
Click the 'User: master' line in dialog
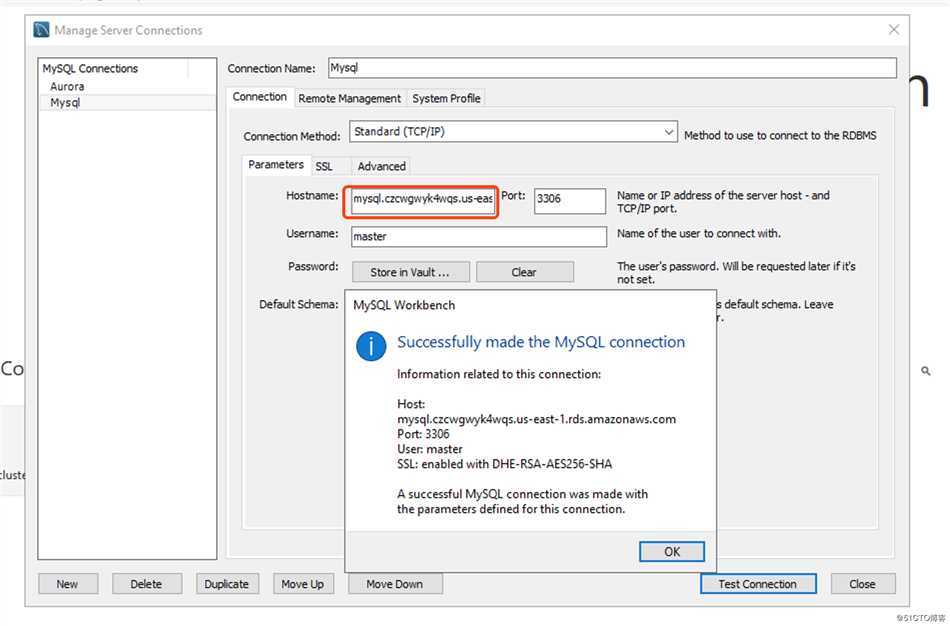tap(430, 449)
